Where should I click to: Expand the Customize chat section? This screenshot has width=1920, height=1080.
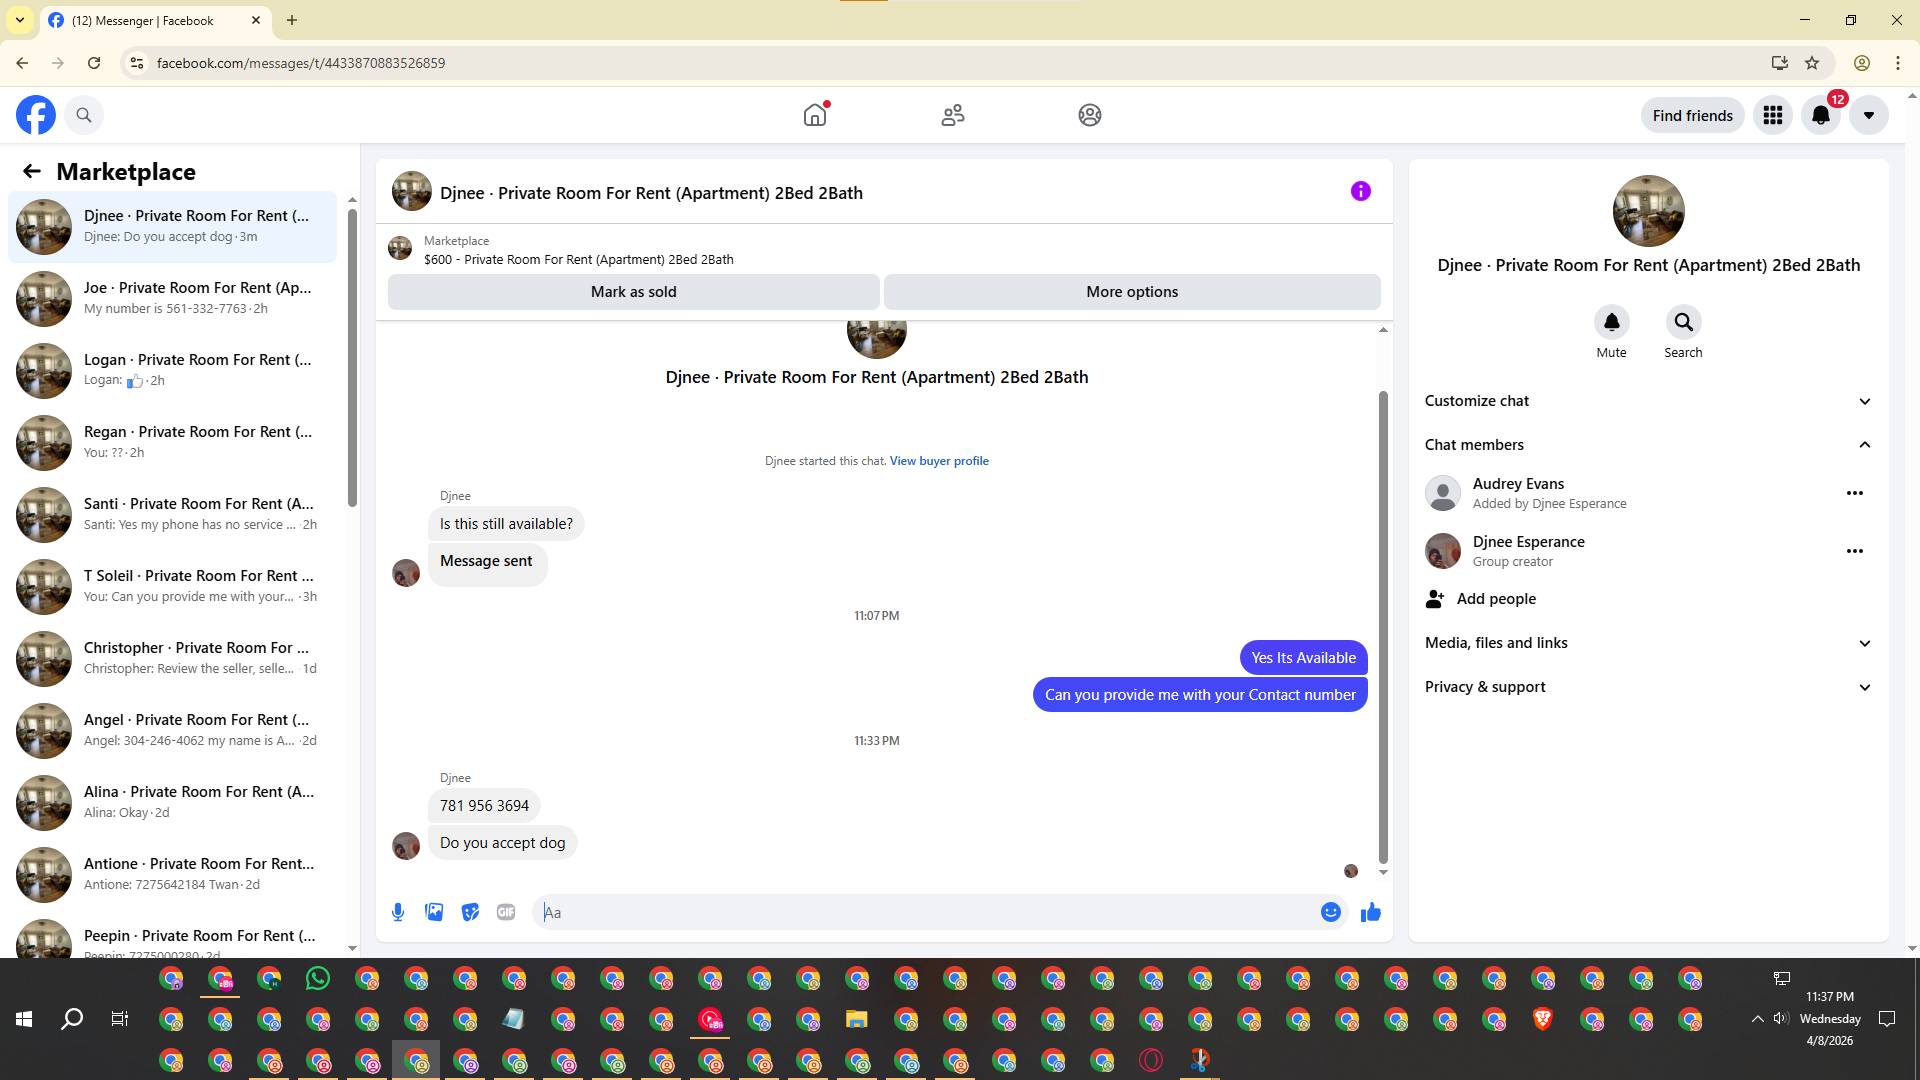(1864, 401)
